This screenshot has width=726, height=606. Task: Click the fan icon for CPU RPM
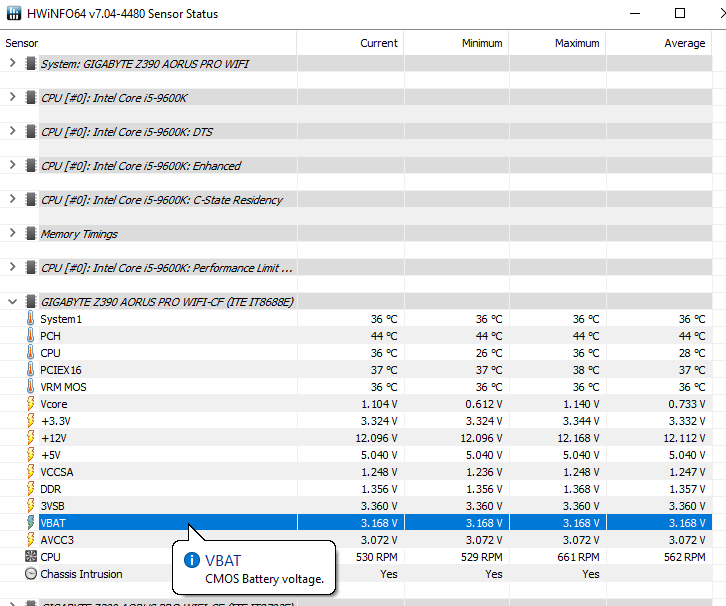pyautogui.click(x=31, y=556)
